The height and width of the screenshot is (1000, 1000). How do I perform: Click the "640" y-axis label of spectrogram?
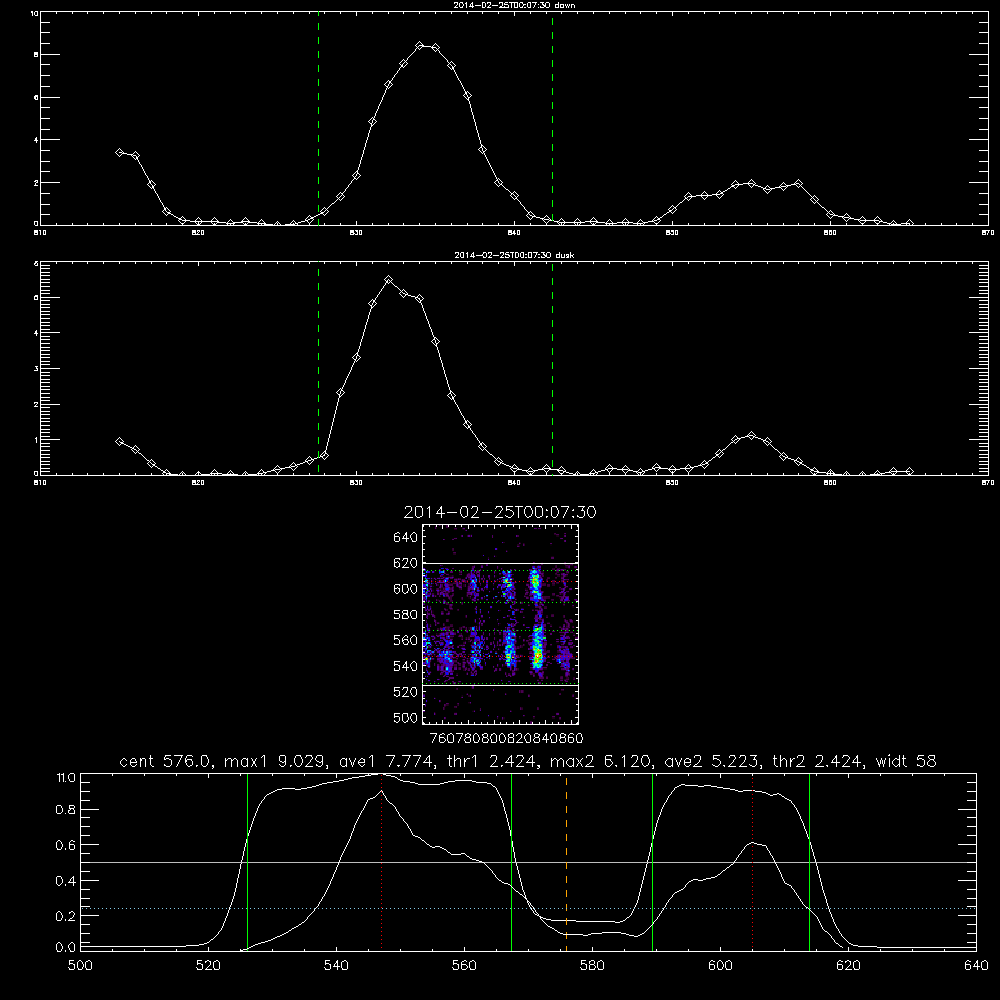coord(406,538)
